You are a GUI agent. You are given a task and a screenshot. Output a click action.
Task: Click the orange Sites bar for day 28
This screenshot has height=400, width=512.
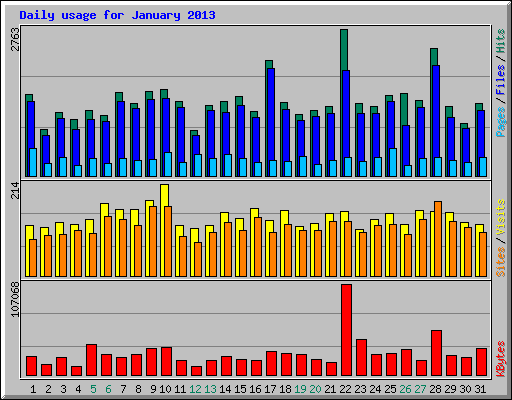pyautogui.click(x=438, y=239)
